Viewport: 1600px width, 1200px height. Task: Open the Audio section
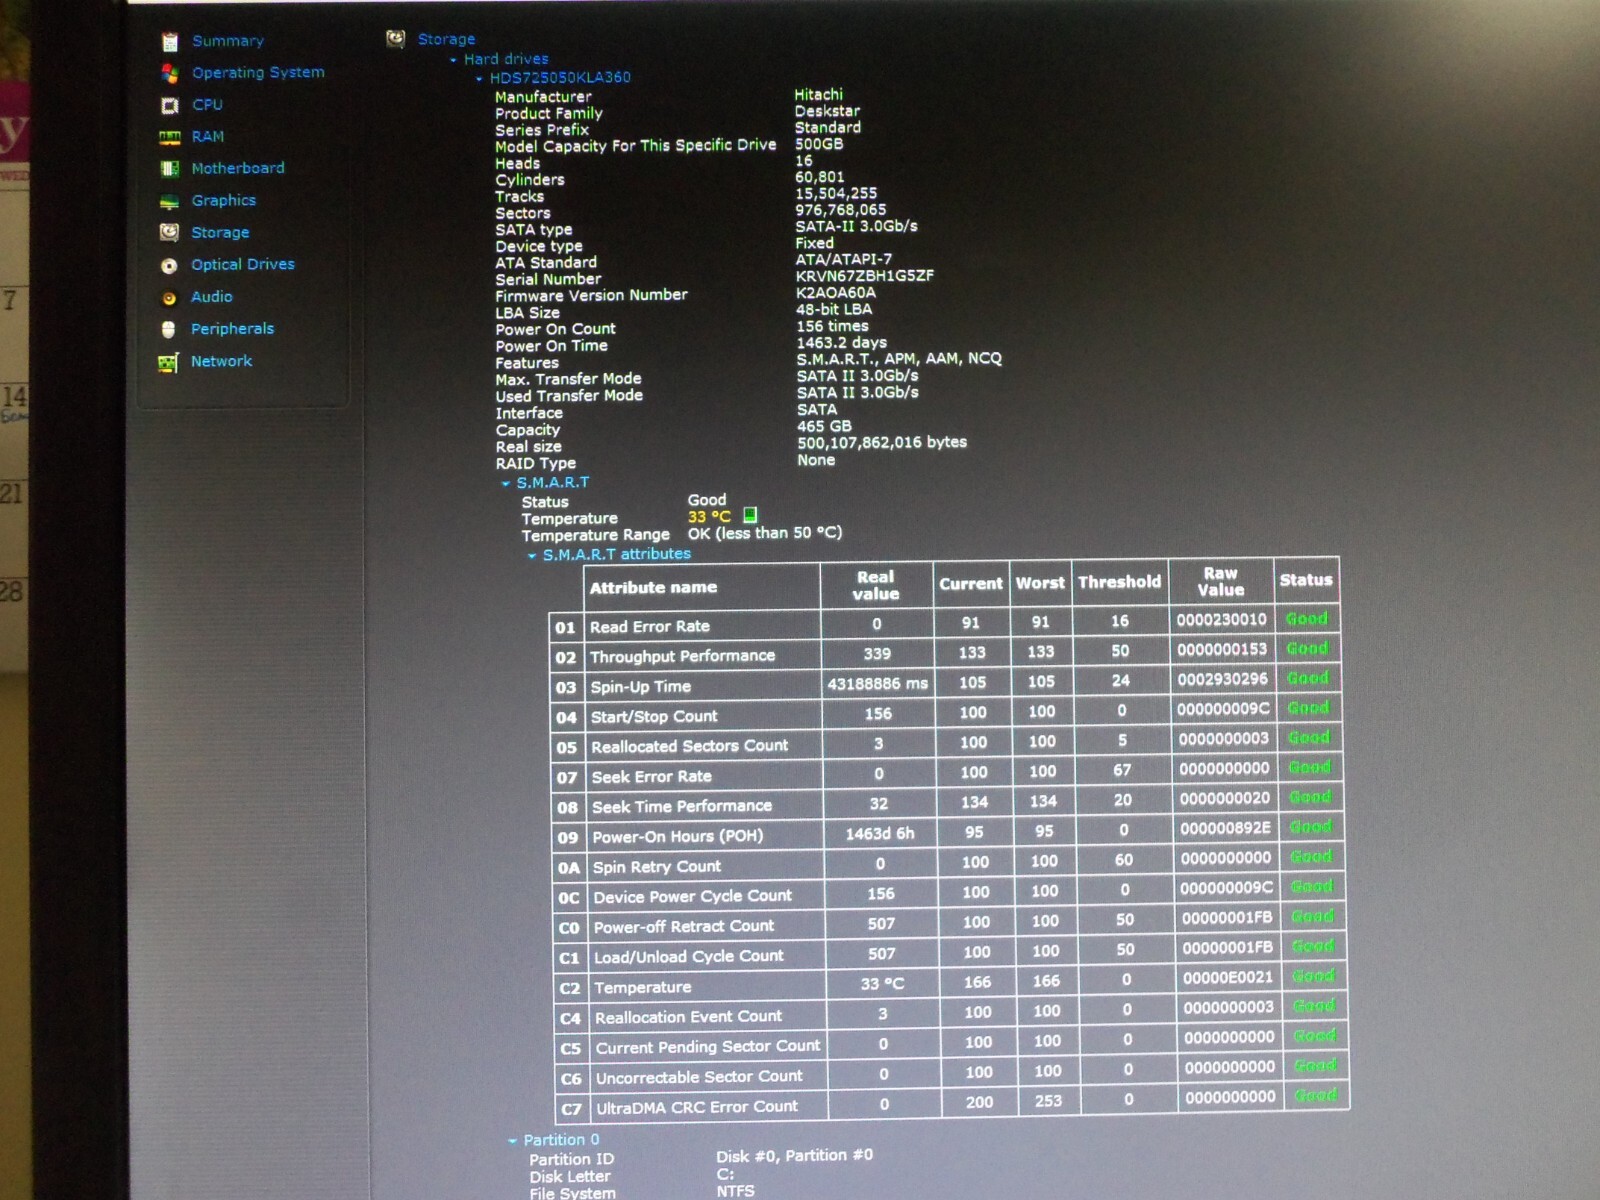(212, 296)
